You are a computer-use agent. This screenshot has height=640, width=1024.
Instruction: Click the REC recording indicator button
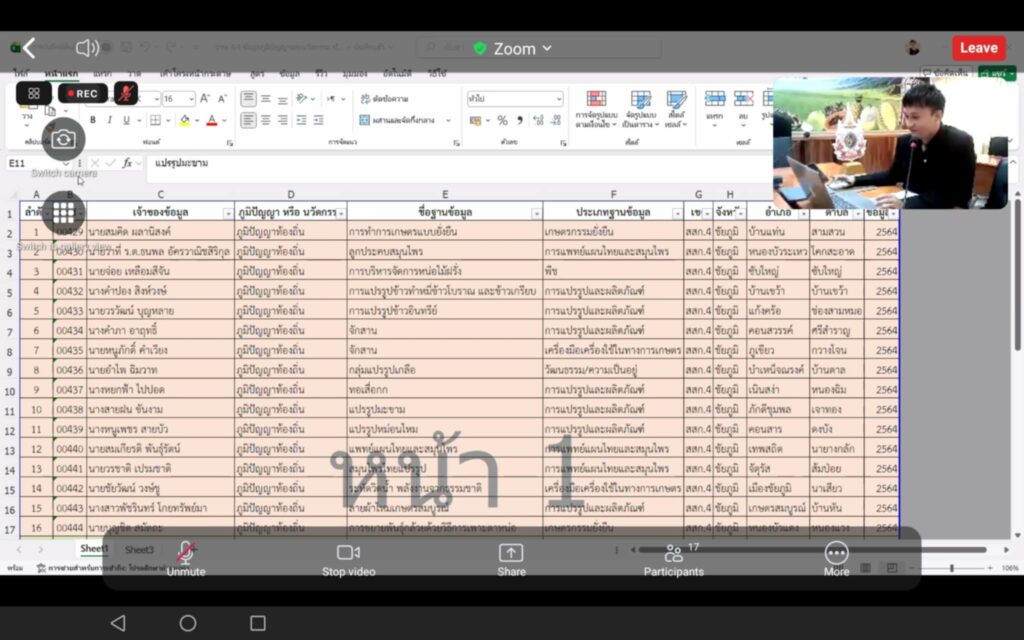[x=82, y=93]
